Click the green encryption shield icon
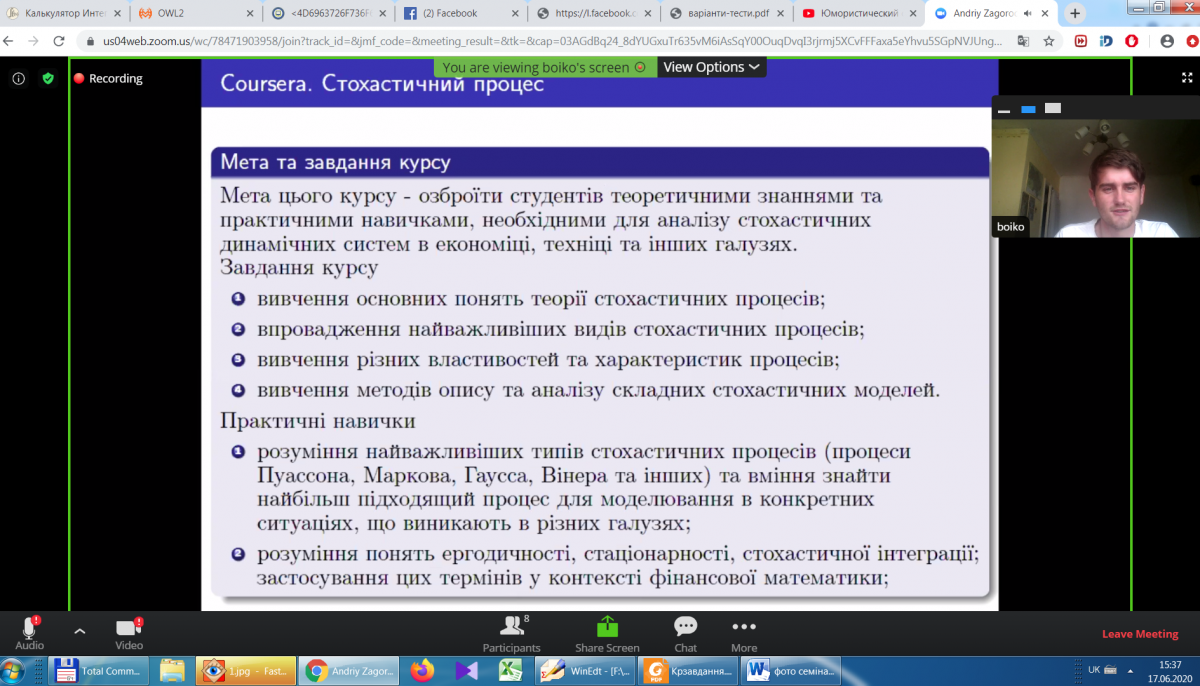 (x=47, y=78)
